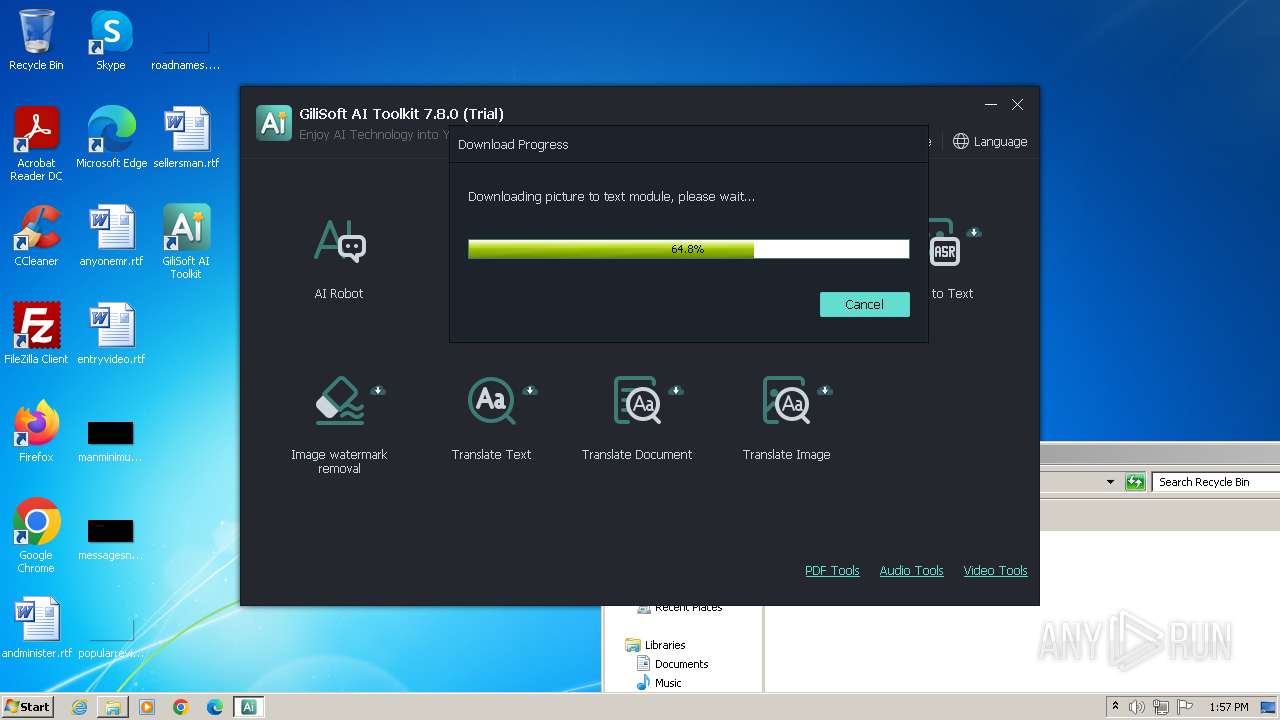This screenshot has height=720, width=1280.
Task: Click the 1:57 PM taskbar clock
Action: (1229, 707)
